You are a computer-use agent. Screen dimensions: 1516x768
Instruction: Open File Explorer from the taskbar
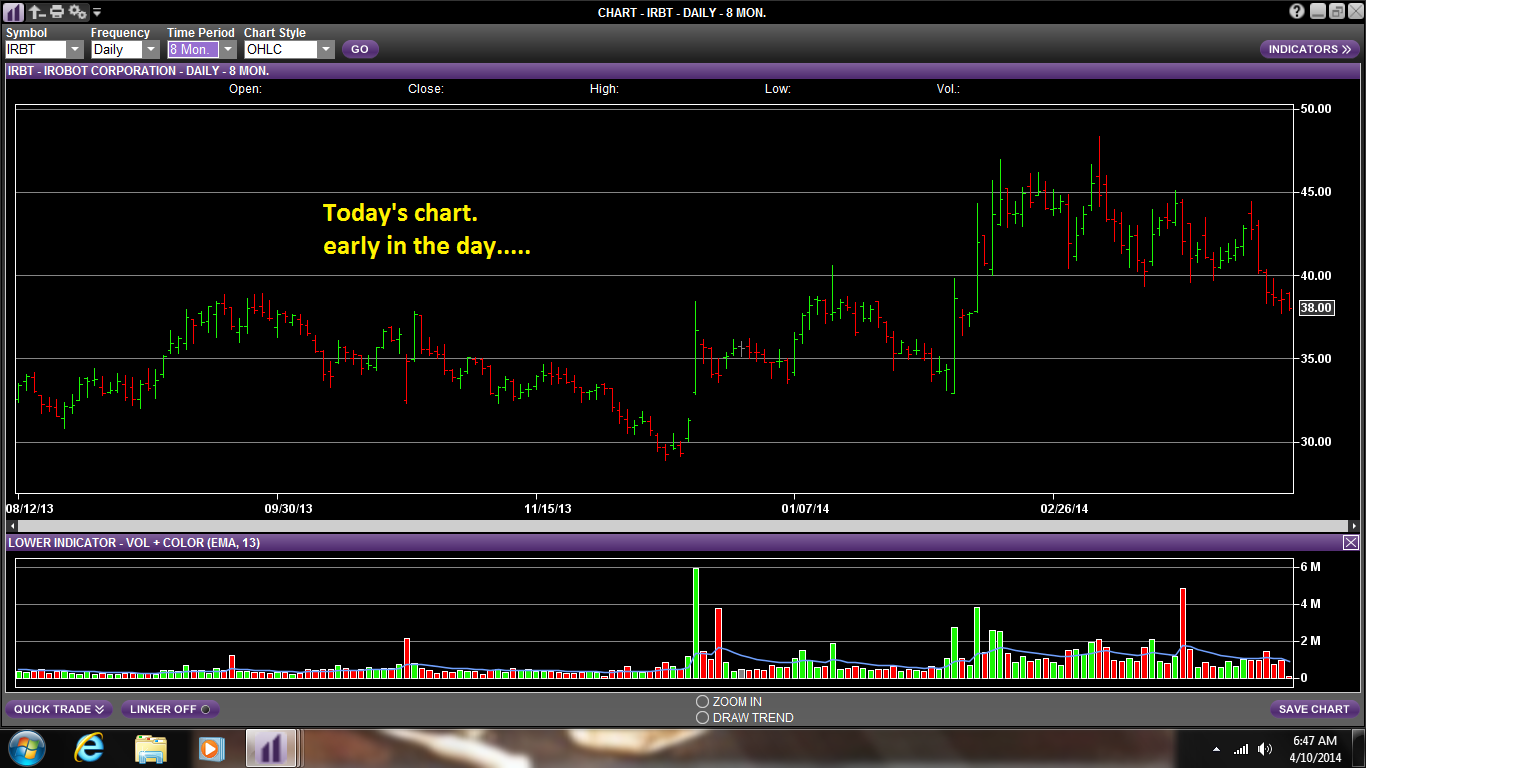[151, 748]
